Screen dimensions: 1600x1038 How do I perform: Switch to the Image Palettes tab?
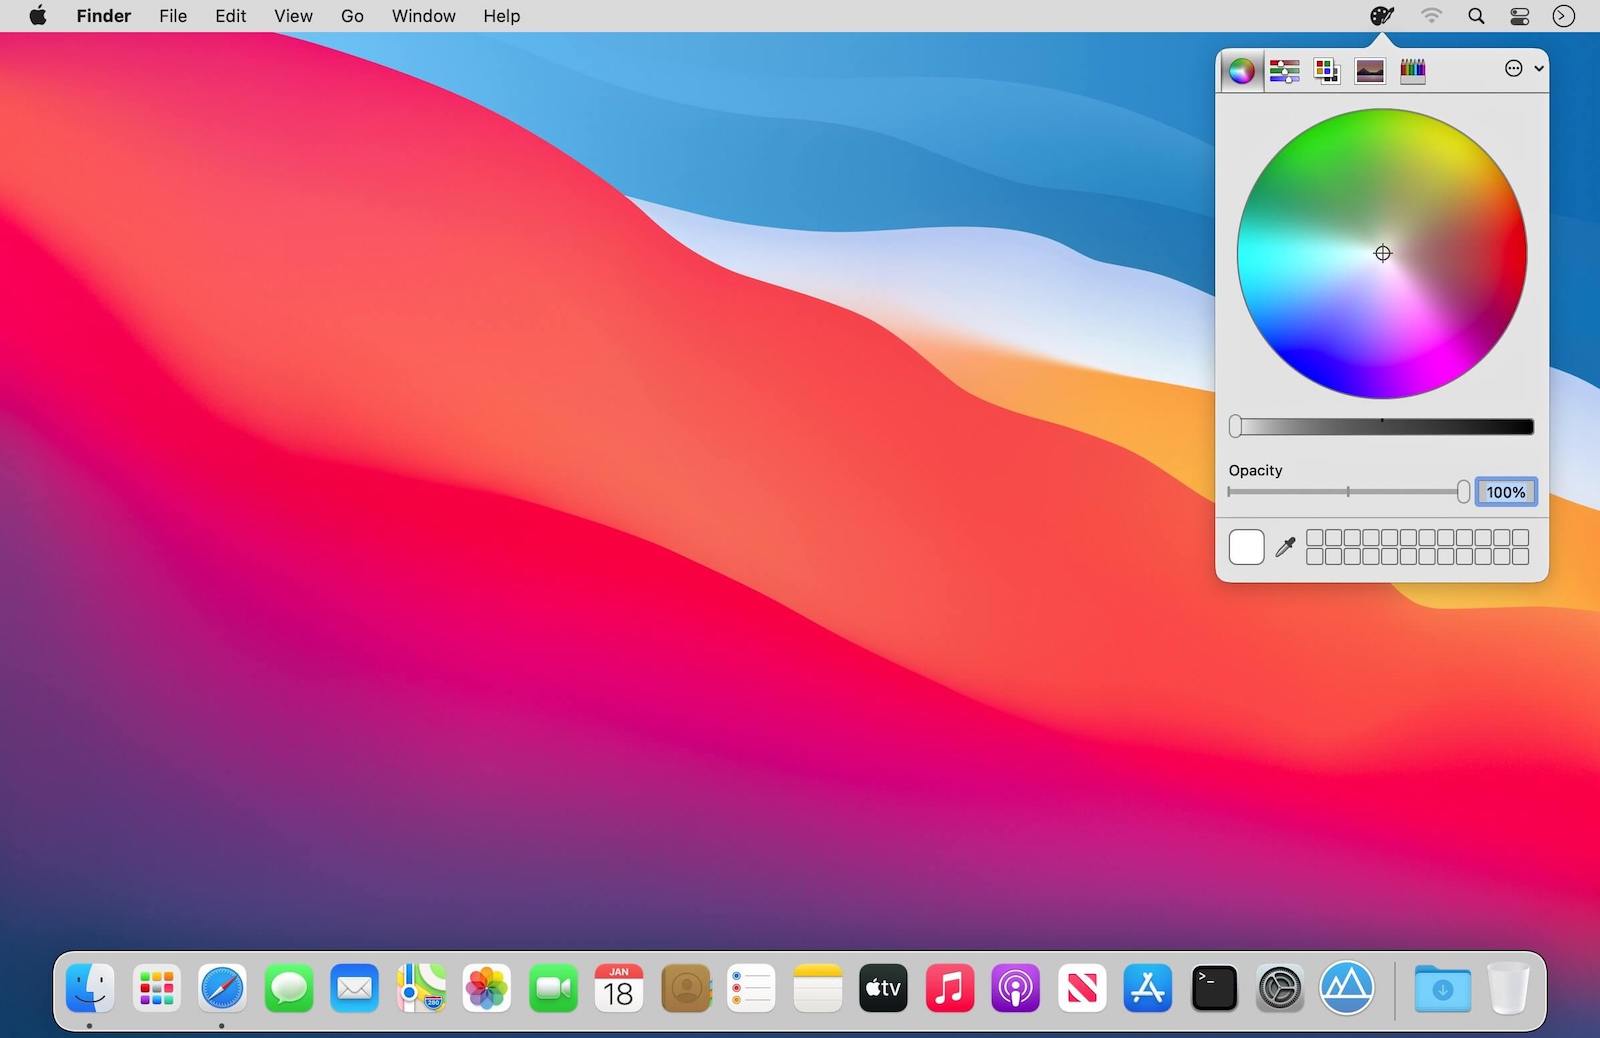(x=1370, y=71)
